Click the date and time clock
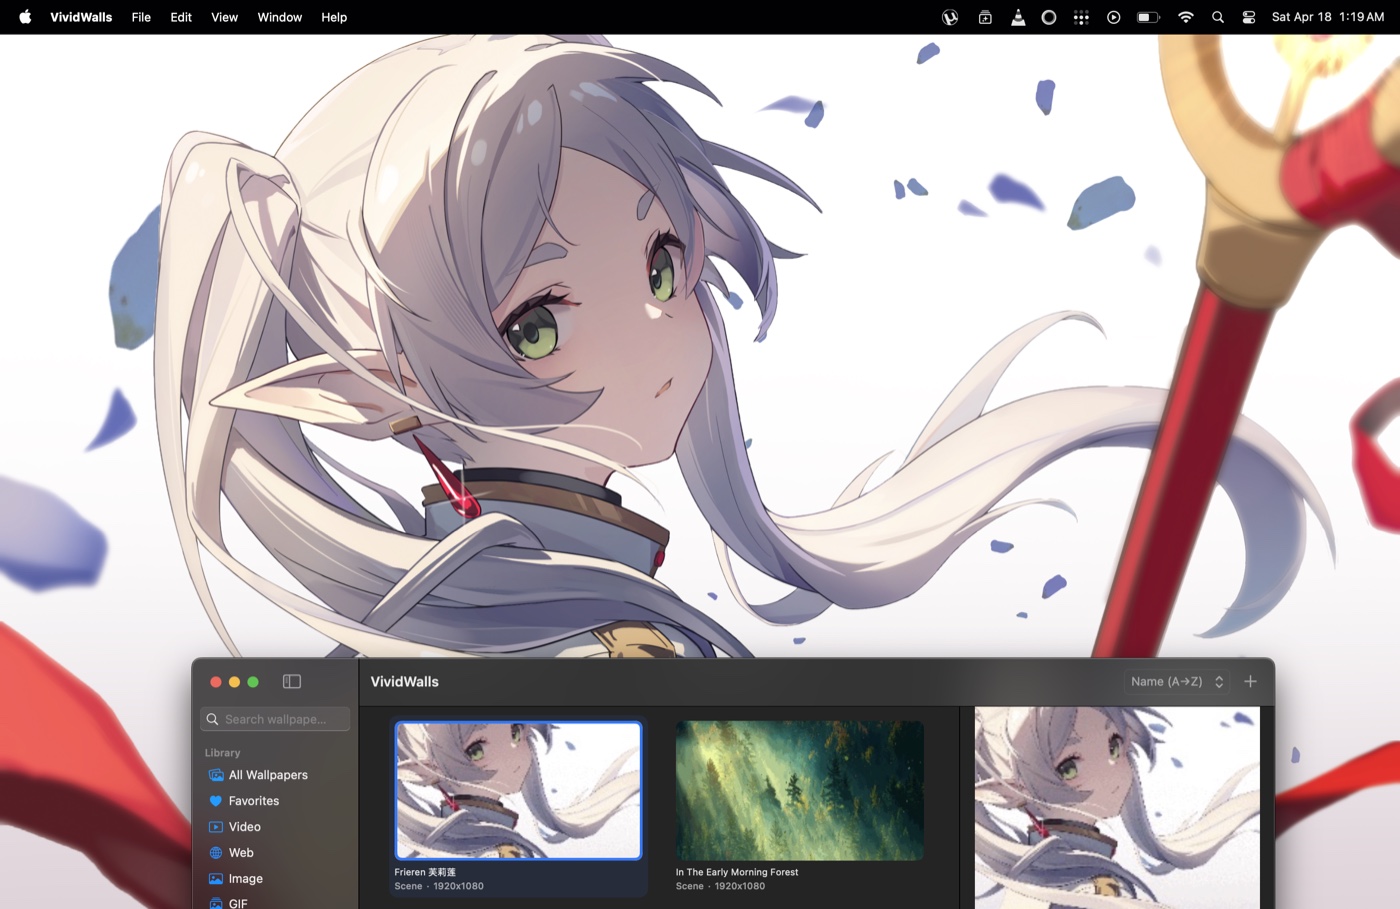Viewport: 1400px width, 909px height. (1328, 17)
